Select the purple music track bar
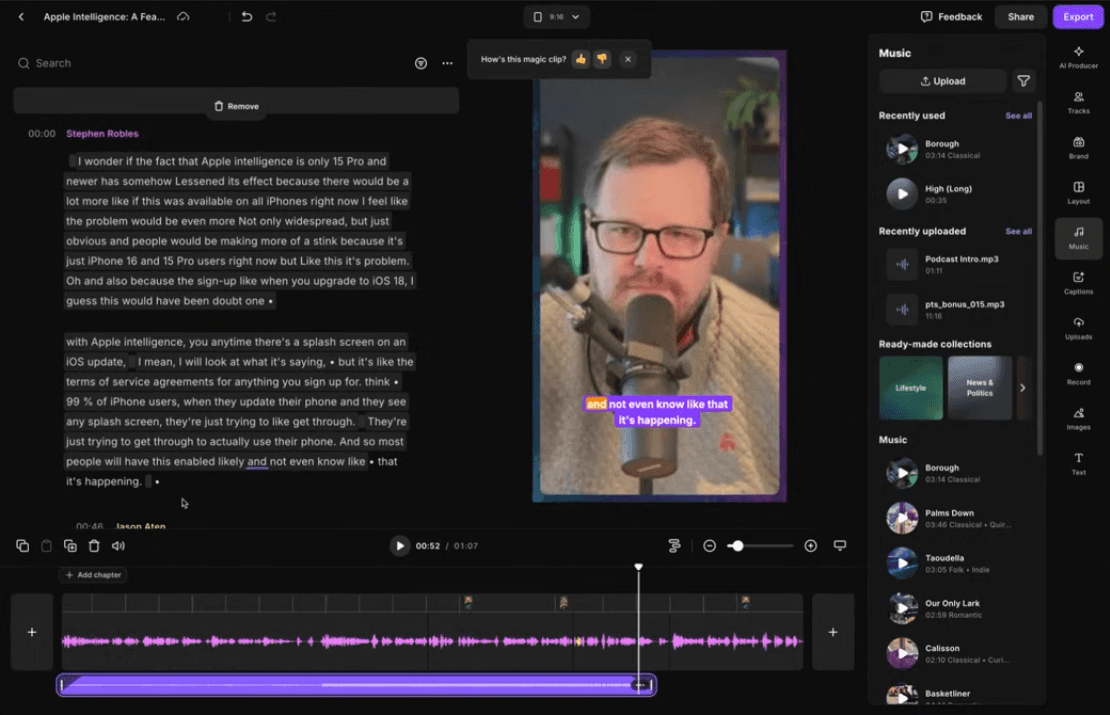This screenshot has height=715, width=1110. click(x=356, y=685)
